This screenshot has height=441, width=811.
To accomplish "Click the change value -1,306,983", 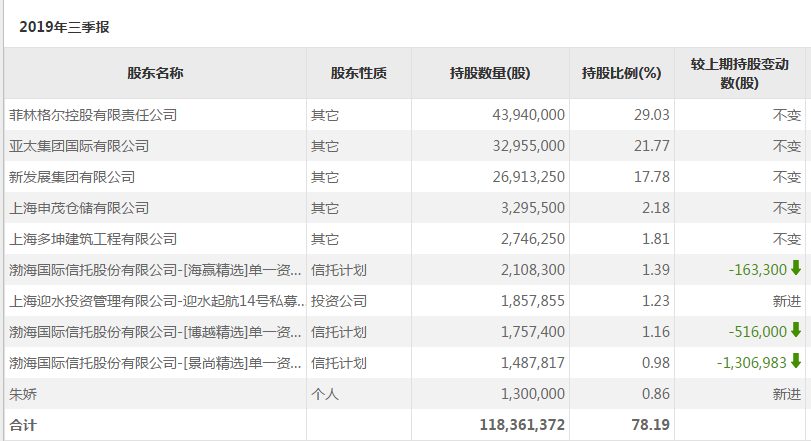I will point(752,363).
